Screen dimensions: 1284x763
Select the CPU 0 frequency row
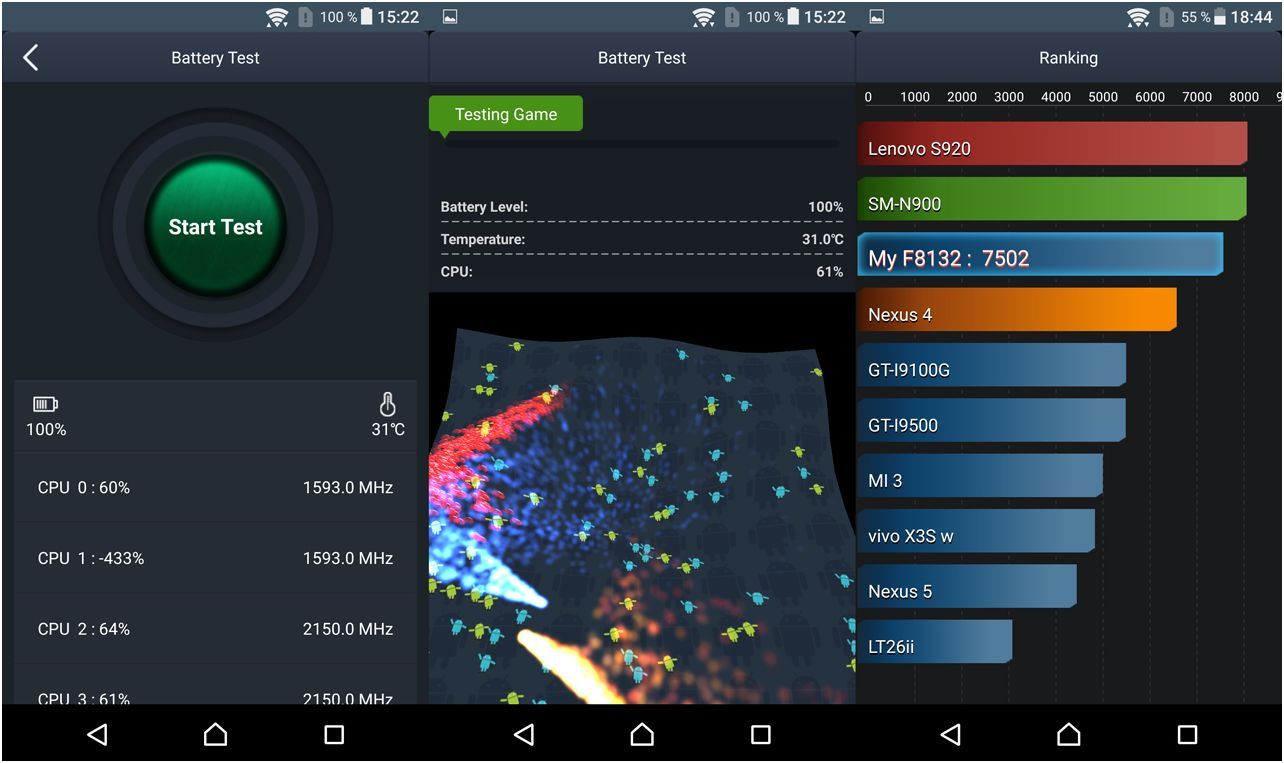point(214,487)
